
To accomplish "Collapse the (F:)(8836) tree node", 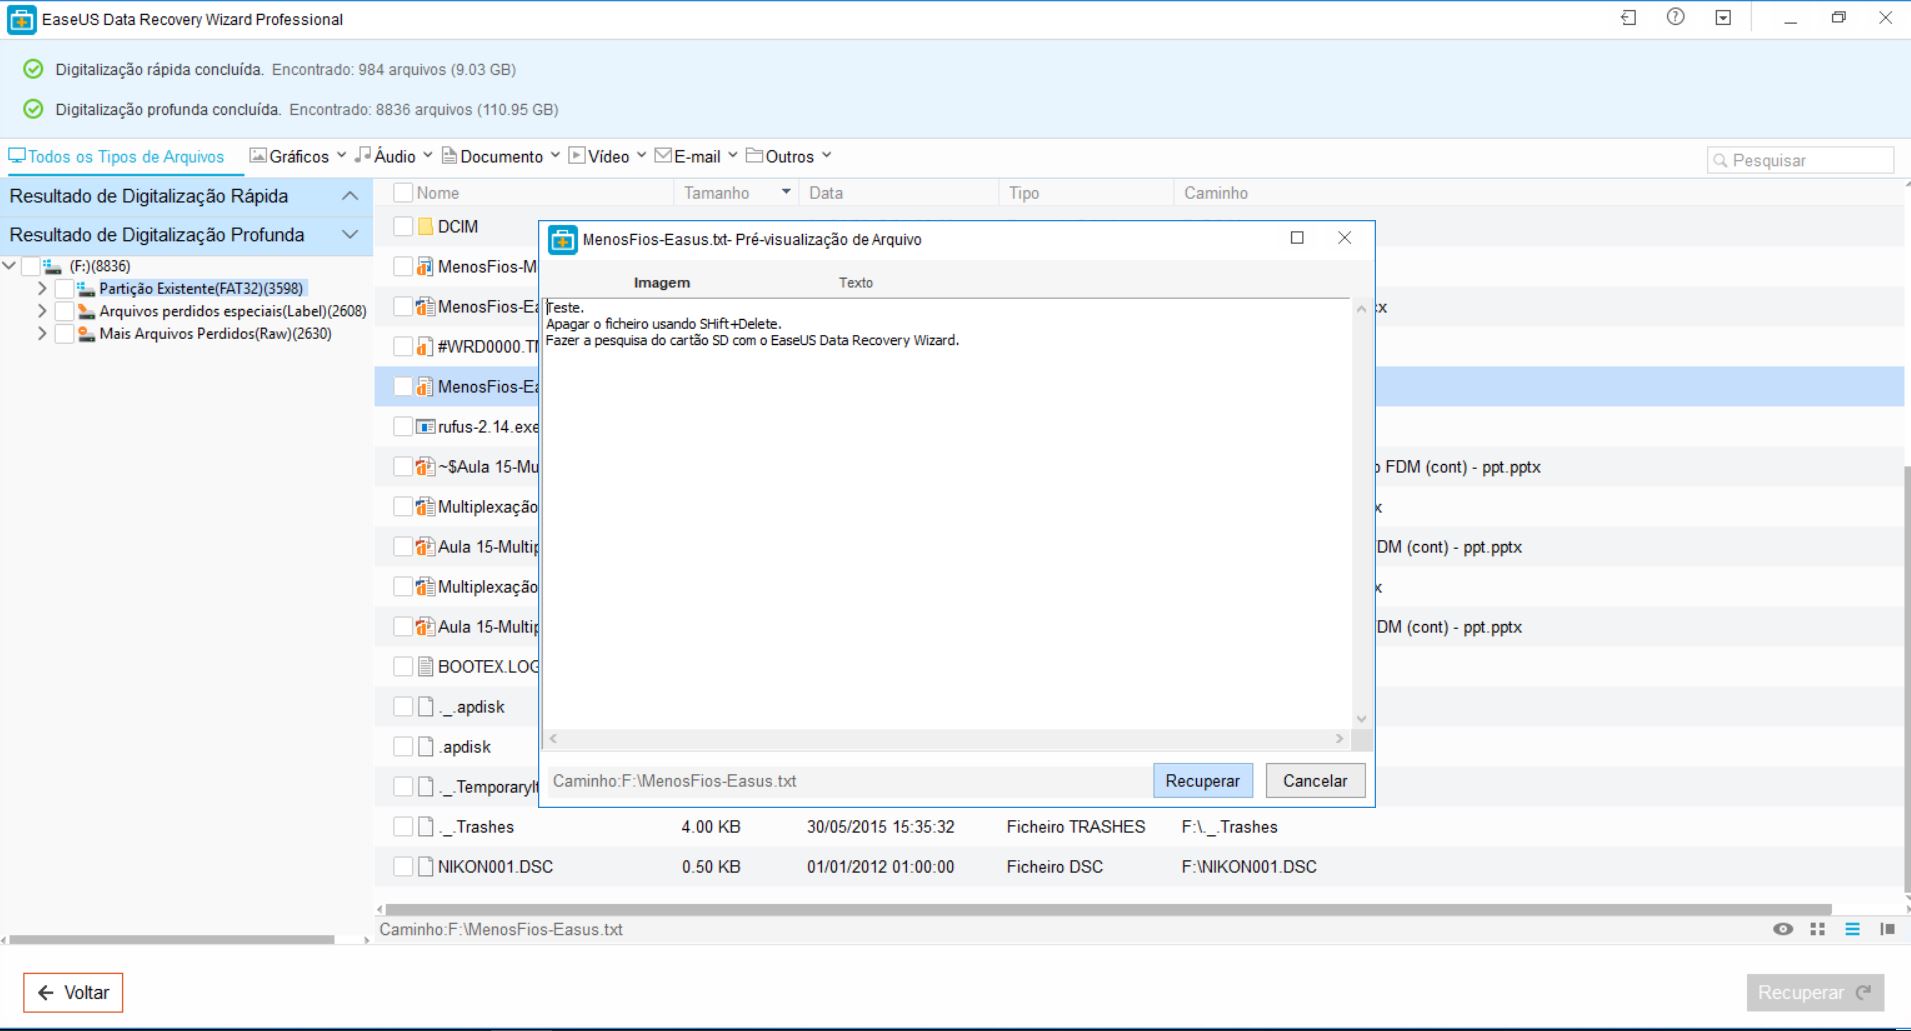I will tap(9, 266).
